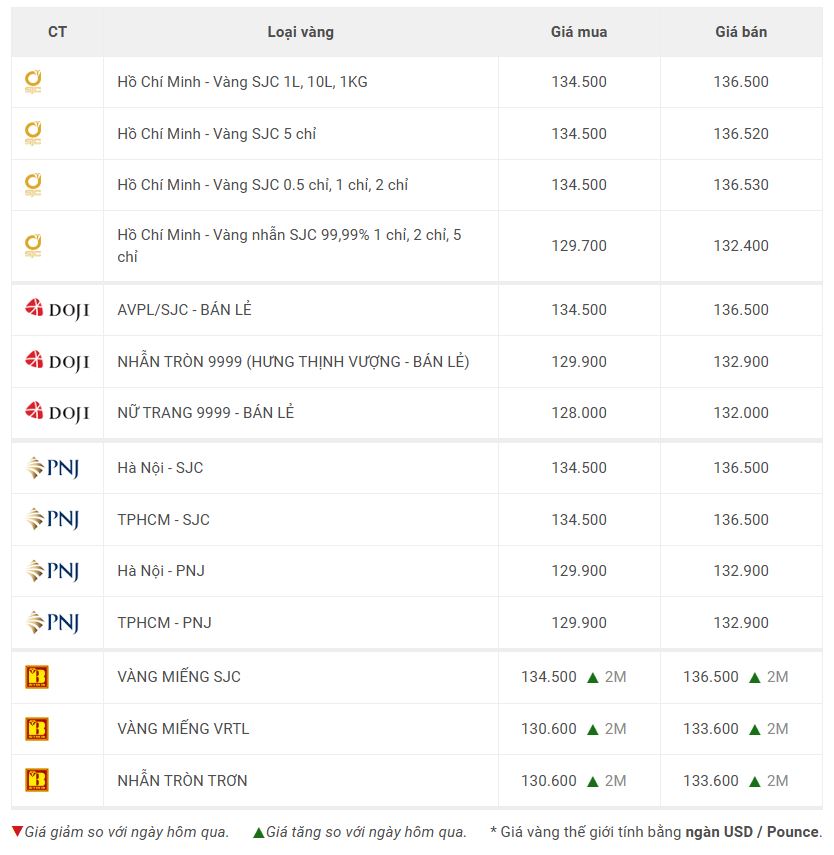Click SJC logo in the Vàng SJC 1L, 10L, 1KG row
834x855 pixels.
[33, 82]
